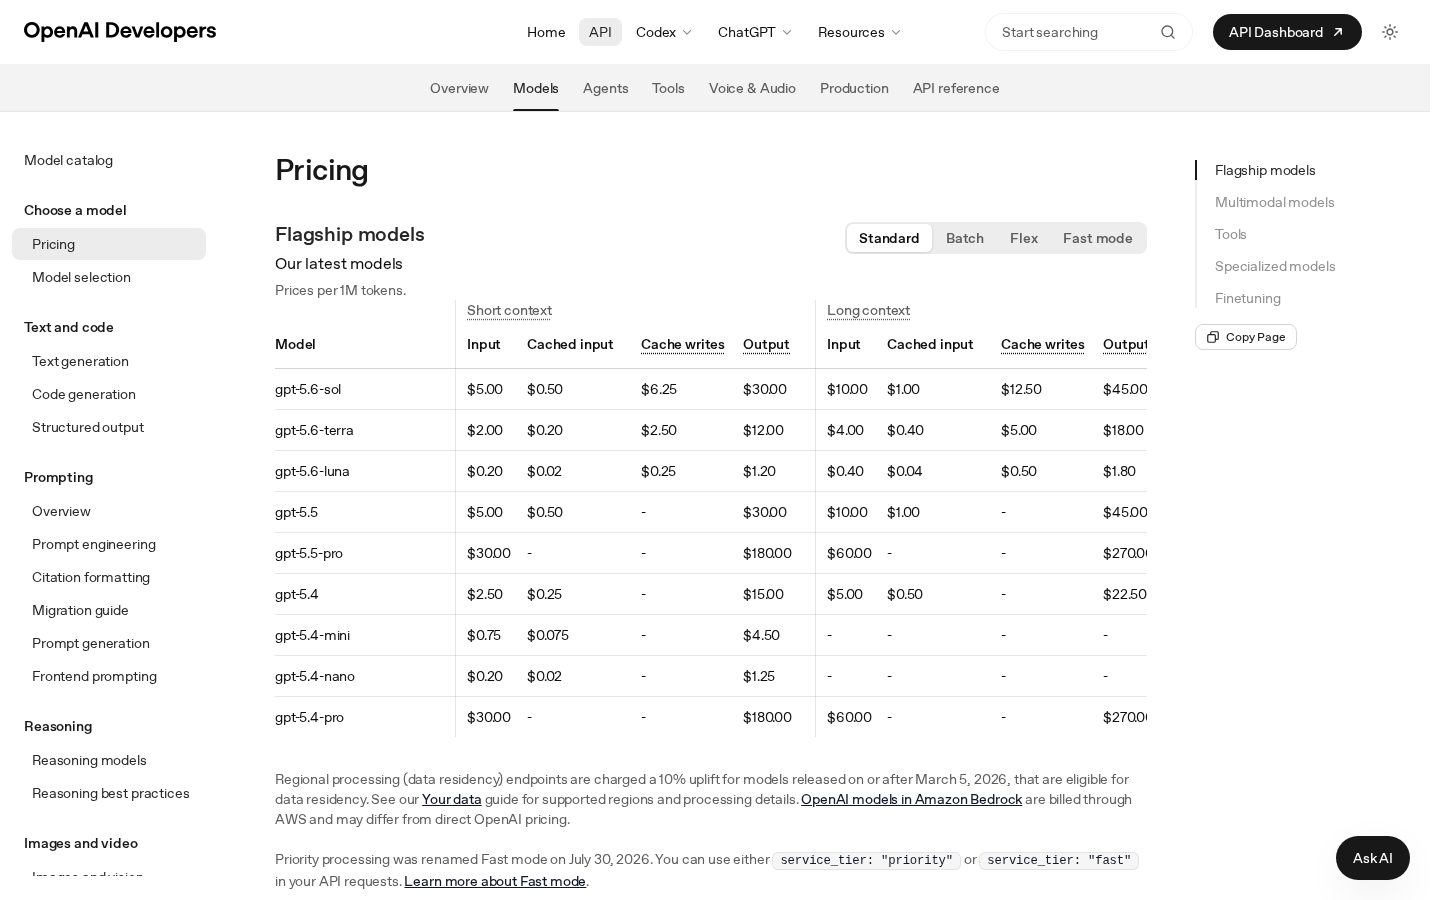Click the gpt-5.6-sol model row name
Screen dimensions: 1440x900
coord(308,389)
